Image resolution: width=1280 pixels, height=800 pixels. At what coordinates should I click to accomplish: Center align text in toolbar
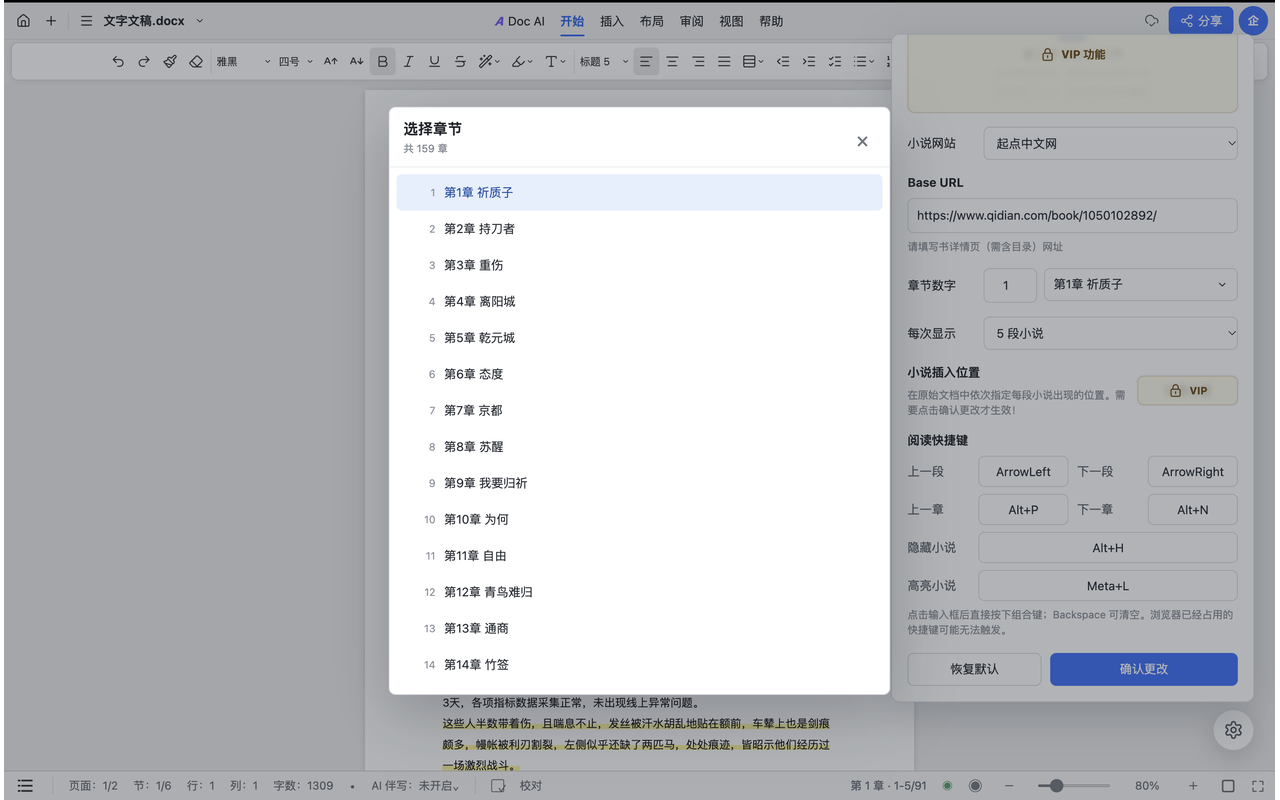[x=672, y=62]
